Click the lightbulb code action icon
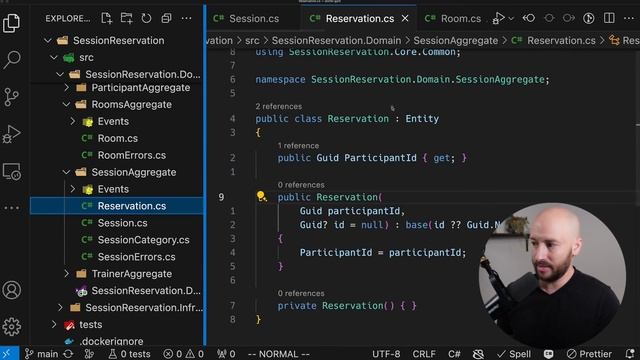Viewport: 640px width, 360px height. 261,197
